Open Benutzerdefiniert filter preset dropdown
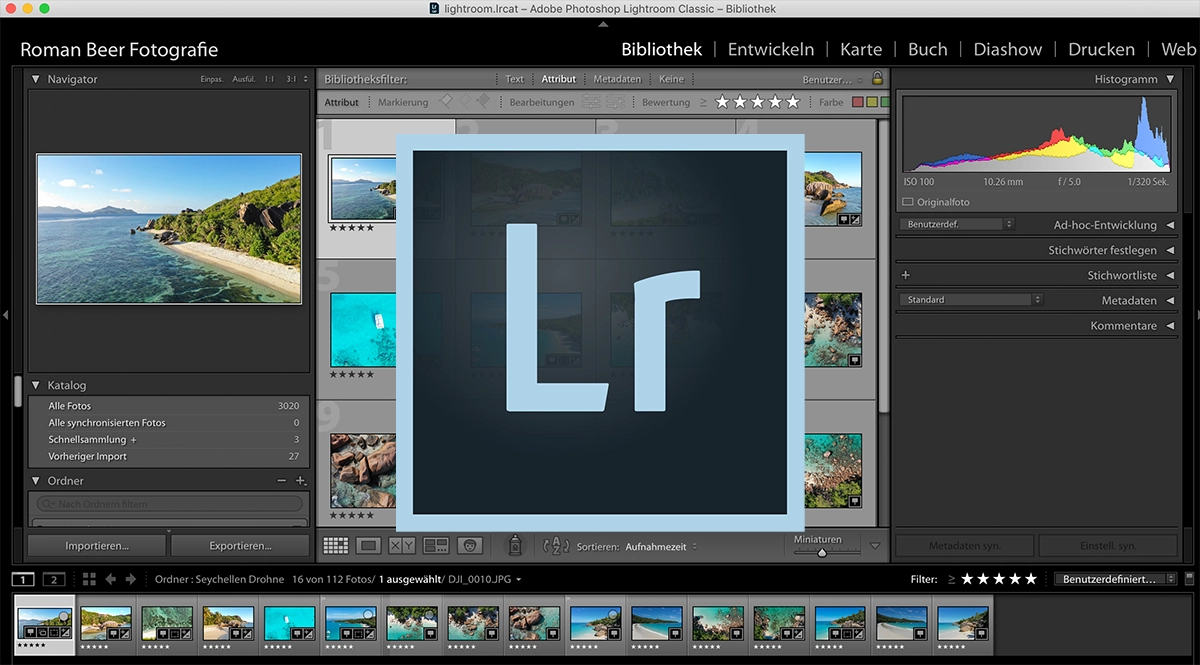The width and height of the screenshot is (1200, 665). (1117, 579)
